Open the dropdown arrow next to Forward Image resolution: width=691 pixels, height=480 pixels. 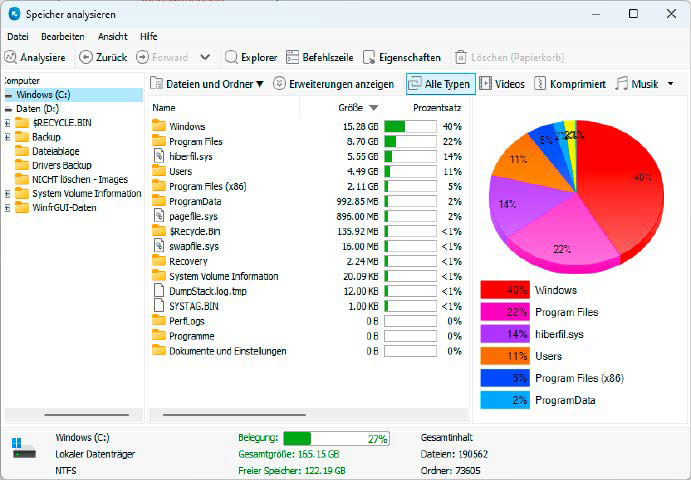pyautogui.click(x=205, y=57)
